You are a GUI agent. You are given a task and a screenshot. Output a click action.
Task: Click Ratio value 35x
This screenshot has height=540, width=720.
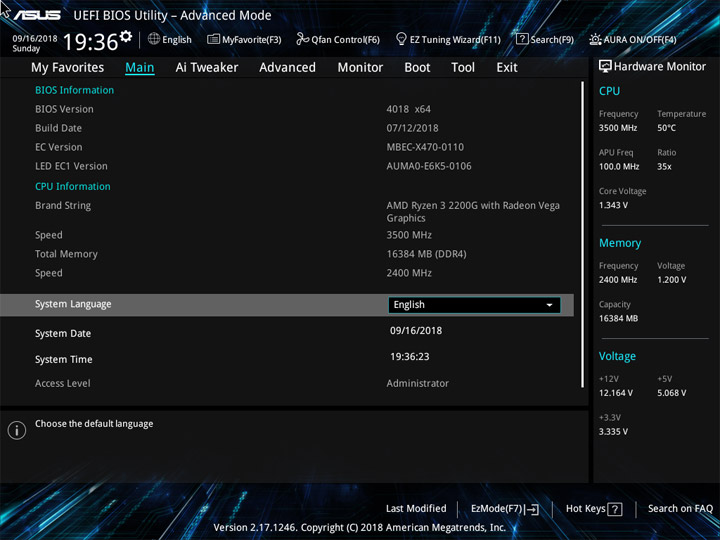[664, 167]
